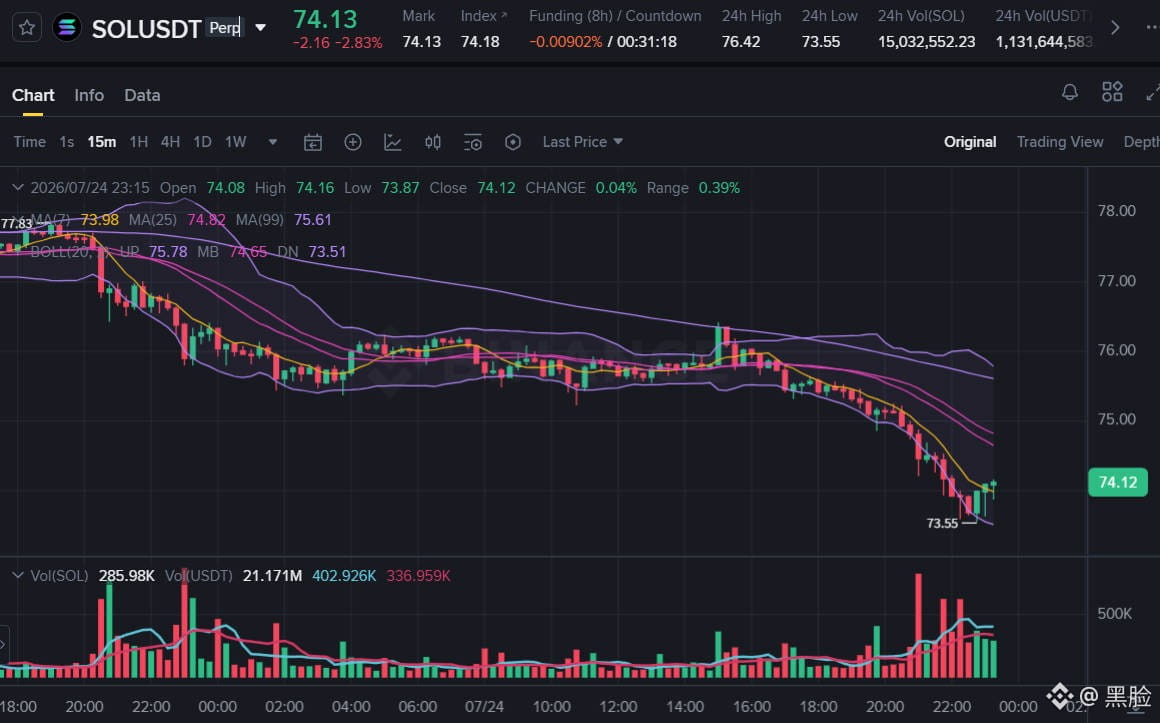Image resolution: width=1160 pixels, height=723 pixels.
Task: Add SOLUSDT to favorites with star icon
Action: (27, 28)
